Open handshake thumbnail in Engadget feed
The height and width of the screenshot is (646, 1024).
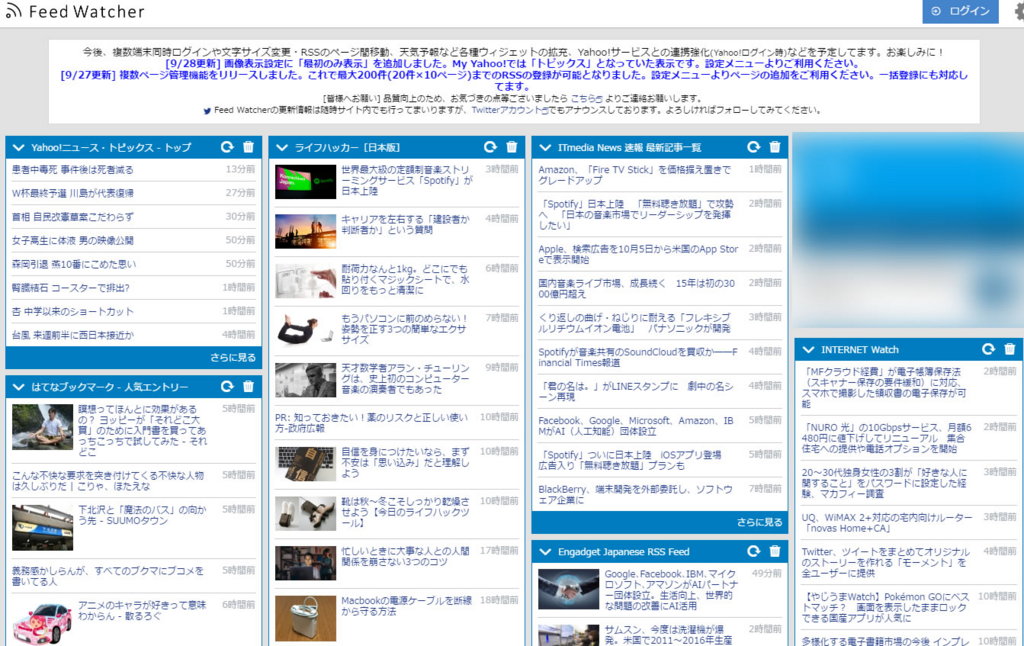click(568, 589)
